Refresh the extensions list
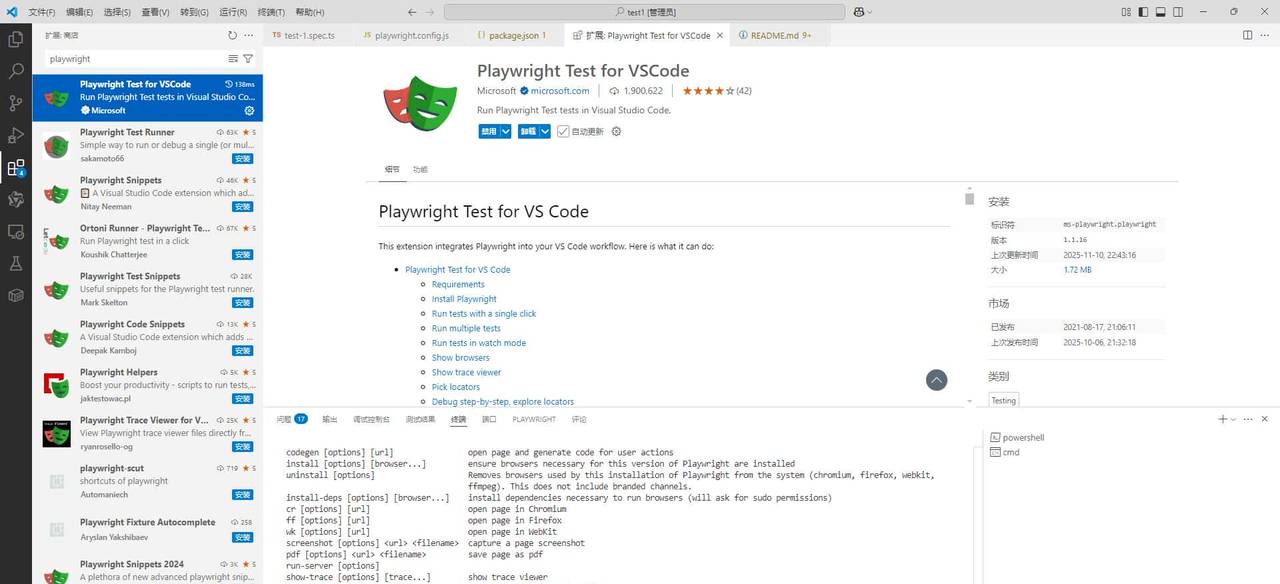 pyautogui.click(x=230, y=34)
